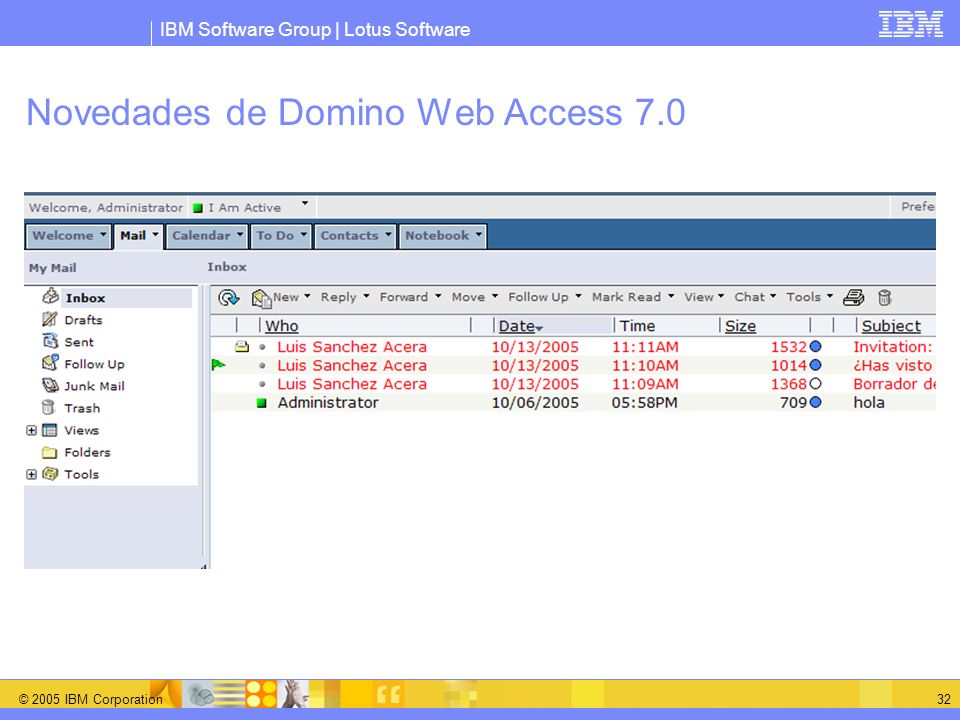Open the Forward dropdown menu
Viewport: 960px width, 720px height.
tap(438, 296)
